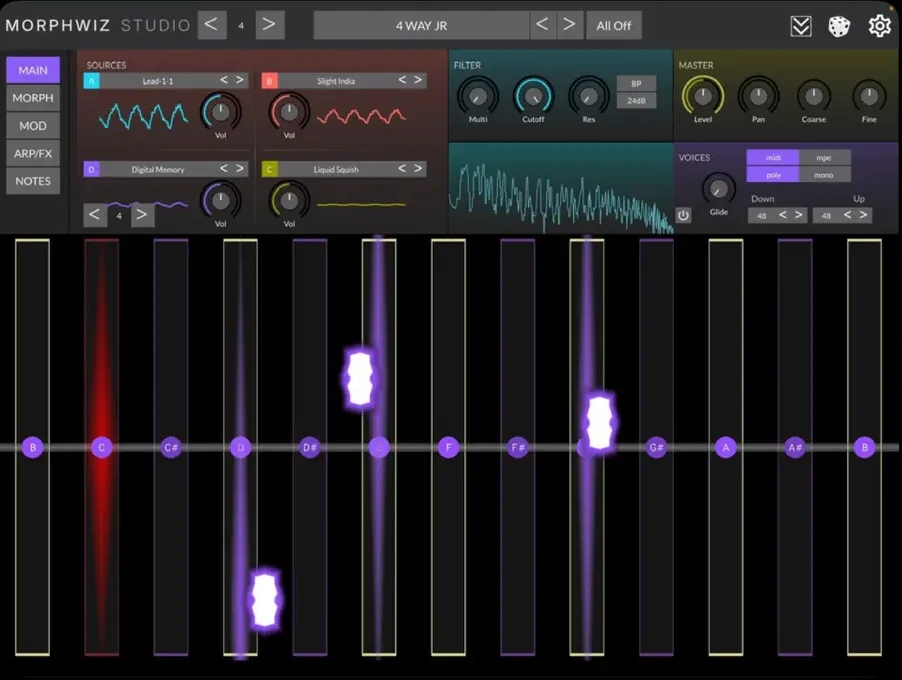Next waveform for Liquid Squish source

click(418, 169)
